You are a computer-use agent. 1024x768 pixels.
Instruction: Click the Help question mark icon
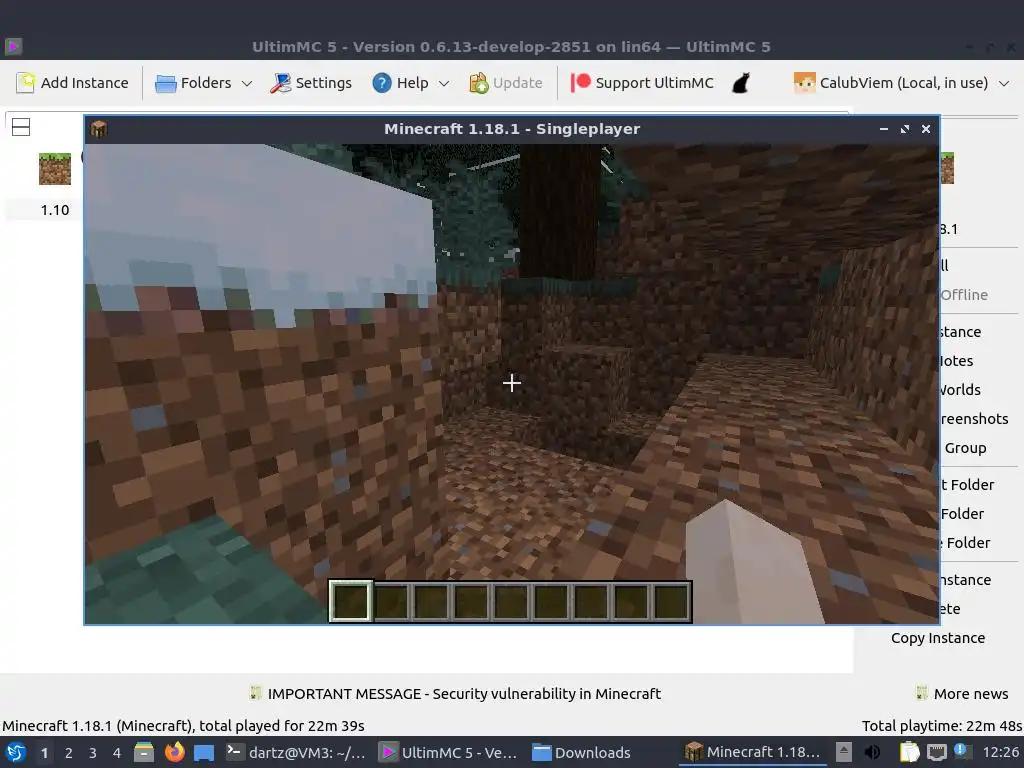click(382, 83)
